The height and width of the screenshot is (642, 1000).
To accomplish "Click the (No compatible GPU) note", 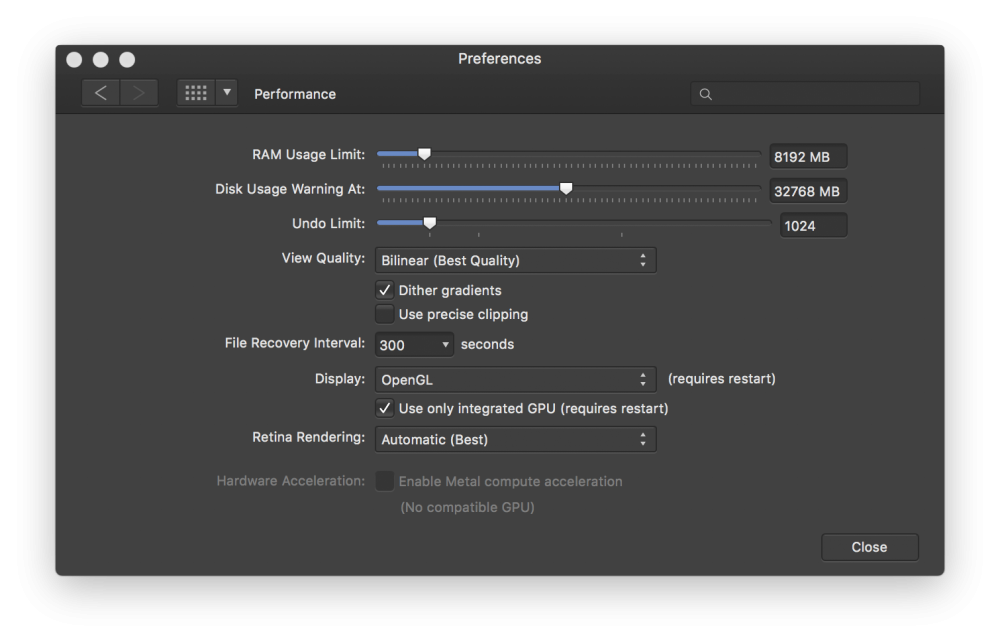I will (x=467, y=507).
